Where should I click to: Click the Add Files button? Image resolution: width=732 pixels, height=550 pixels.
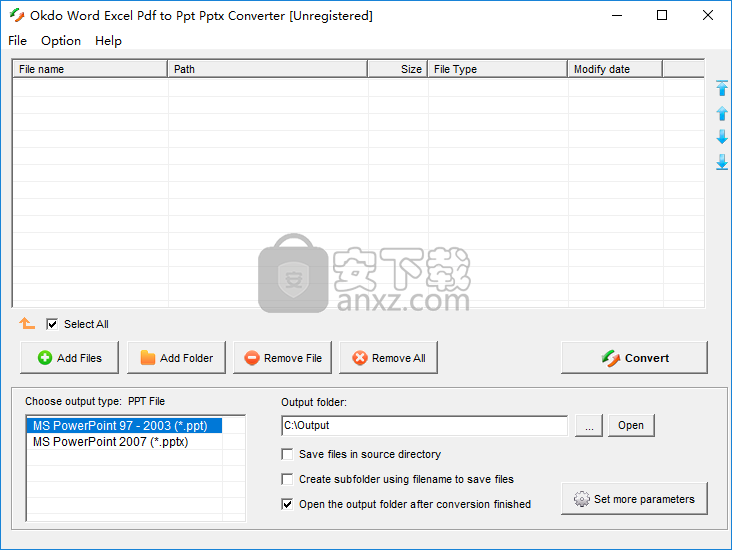pyautogui.click(x=70, y=358)
